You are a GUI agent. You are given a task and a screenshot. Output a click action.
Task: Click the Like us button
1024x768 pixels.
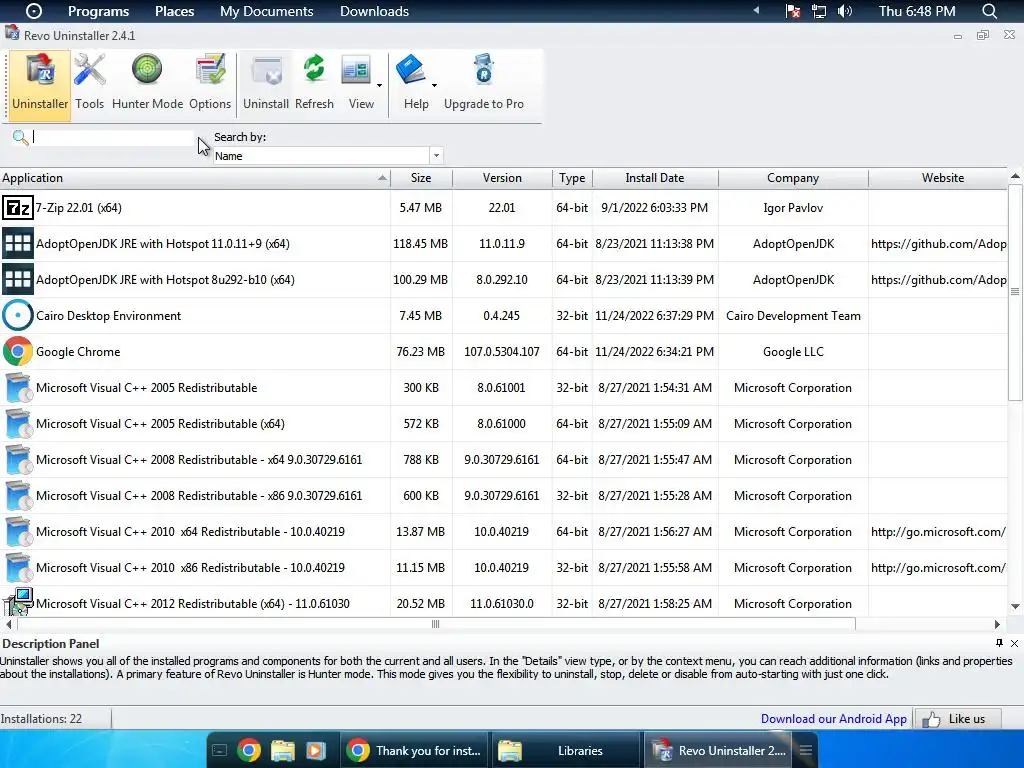click(x=958, y=719)
